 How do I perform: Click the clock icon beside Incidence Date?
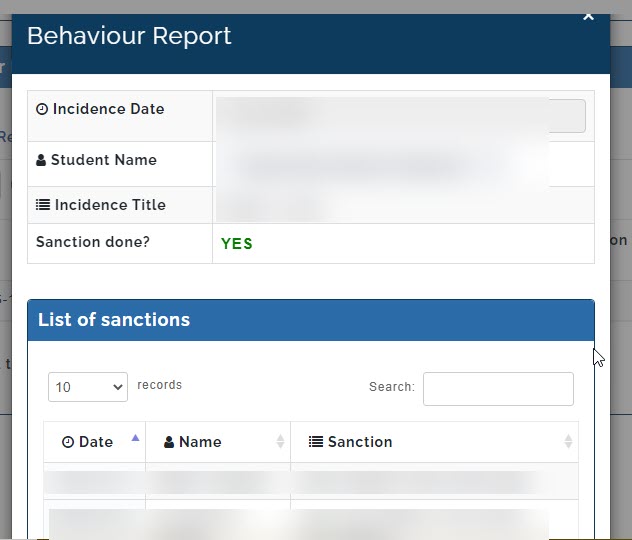42,109
